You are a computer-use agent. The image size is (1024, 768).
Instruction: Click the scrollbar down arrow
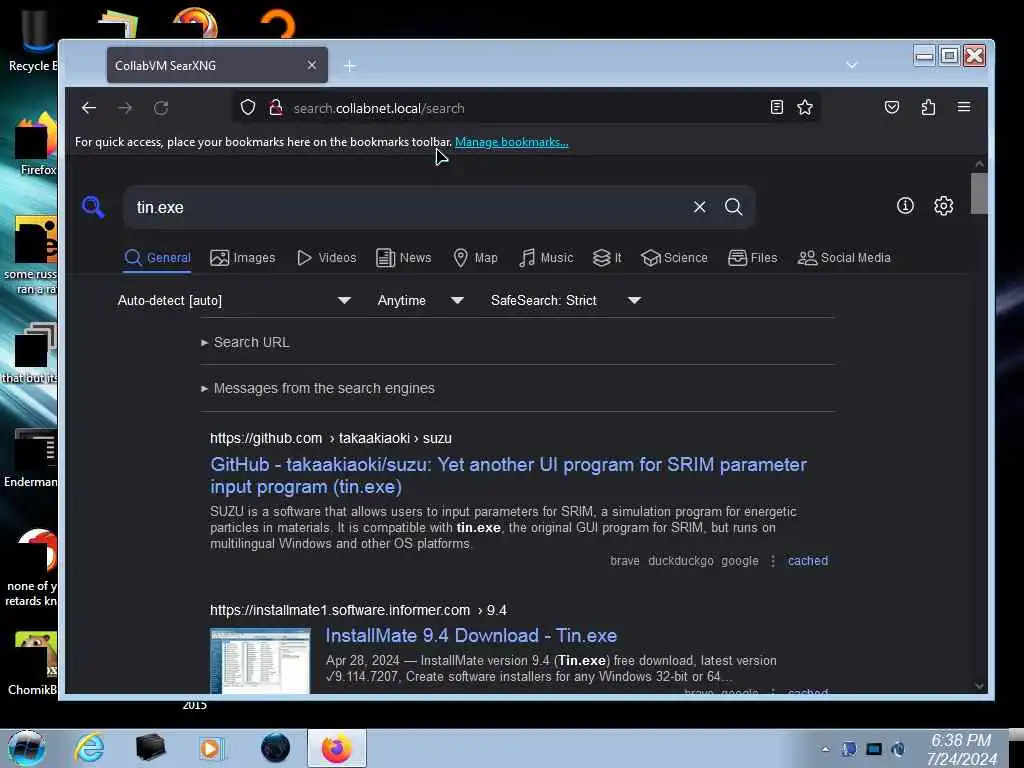click(x=978, y=686)
